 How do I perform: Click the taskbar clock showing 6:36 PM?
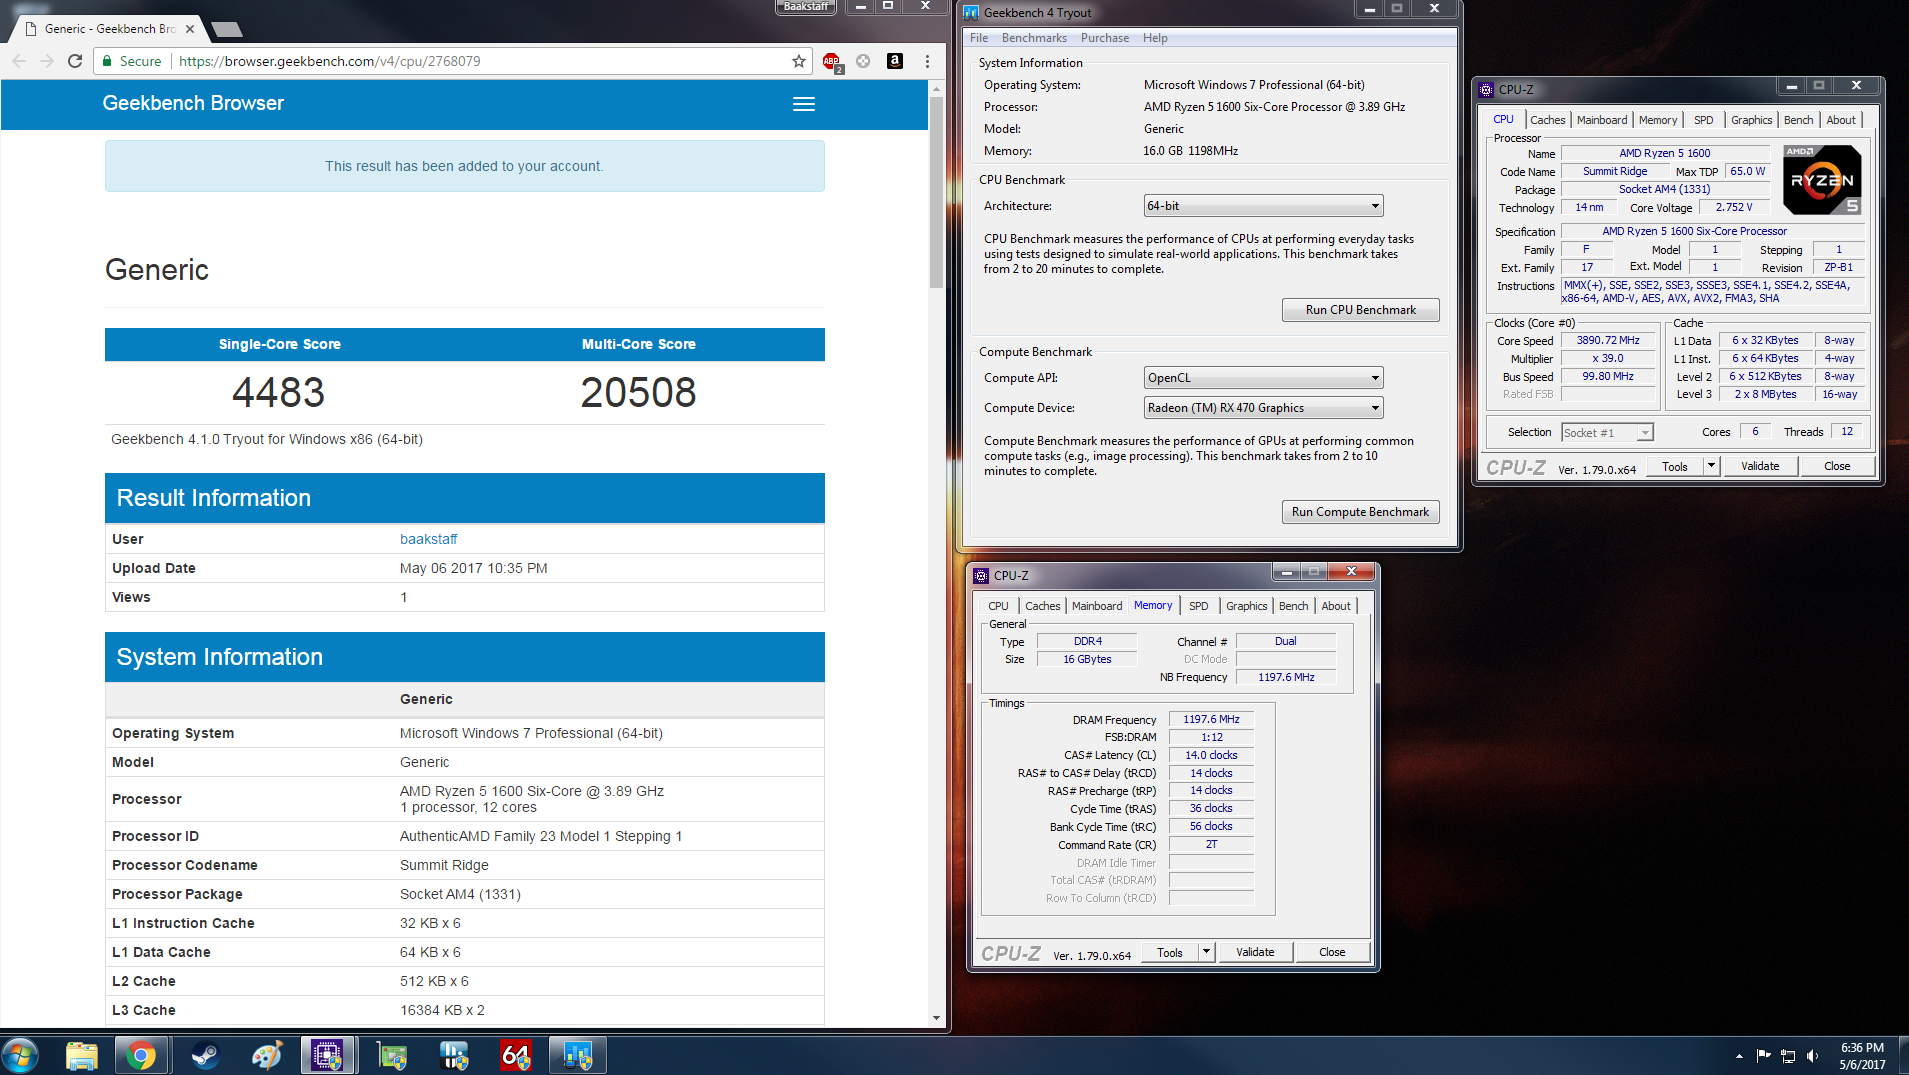pyautogui.click(x=1862, y=1056)
